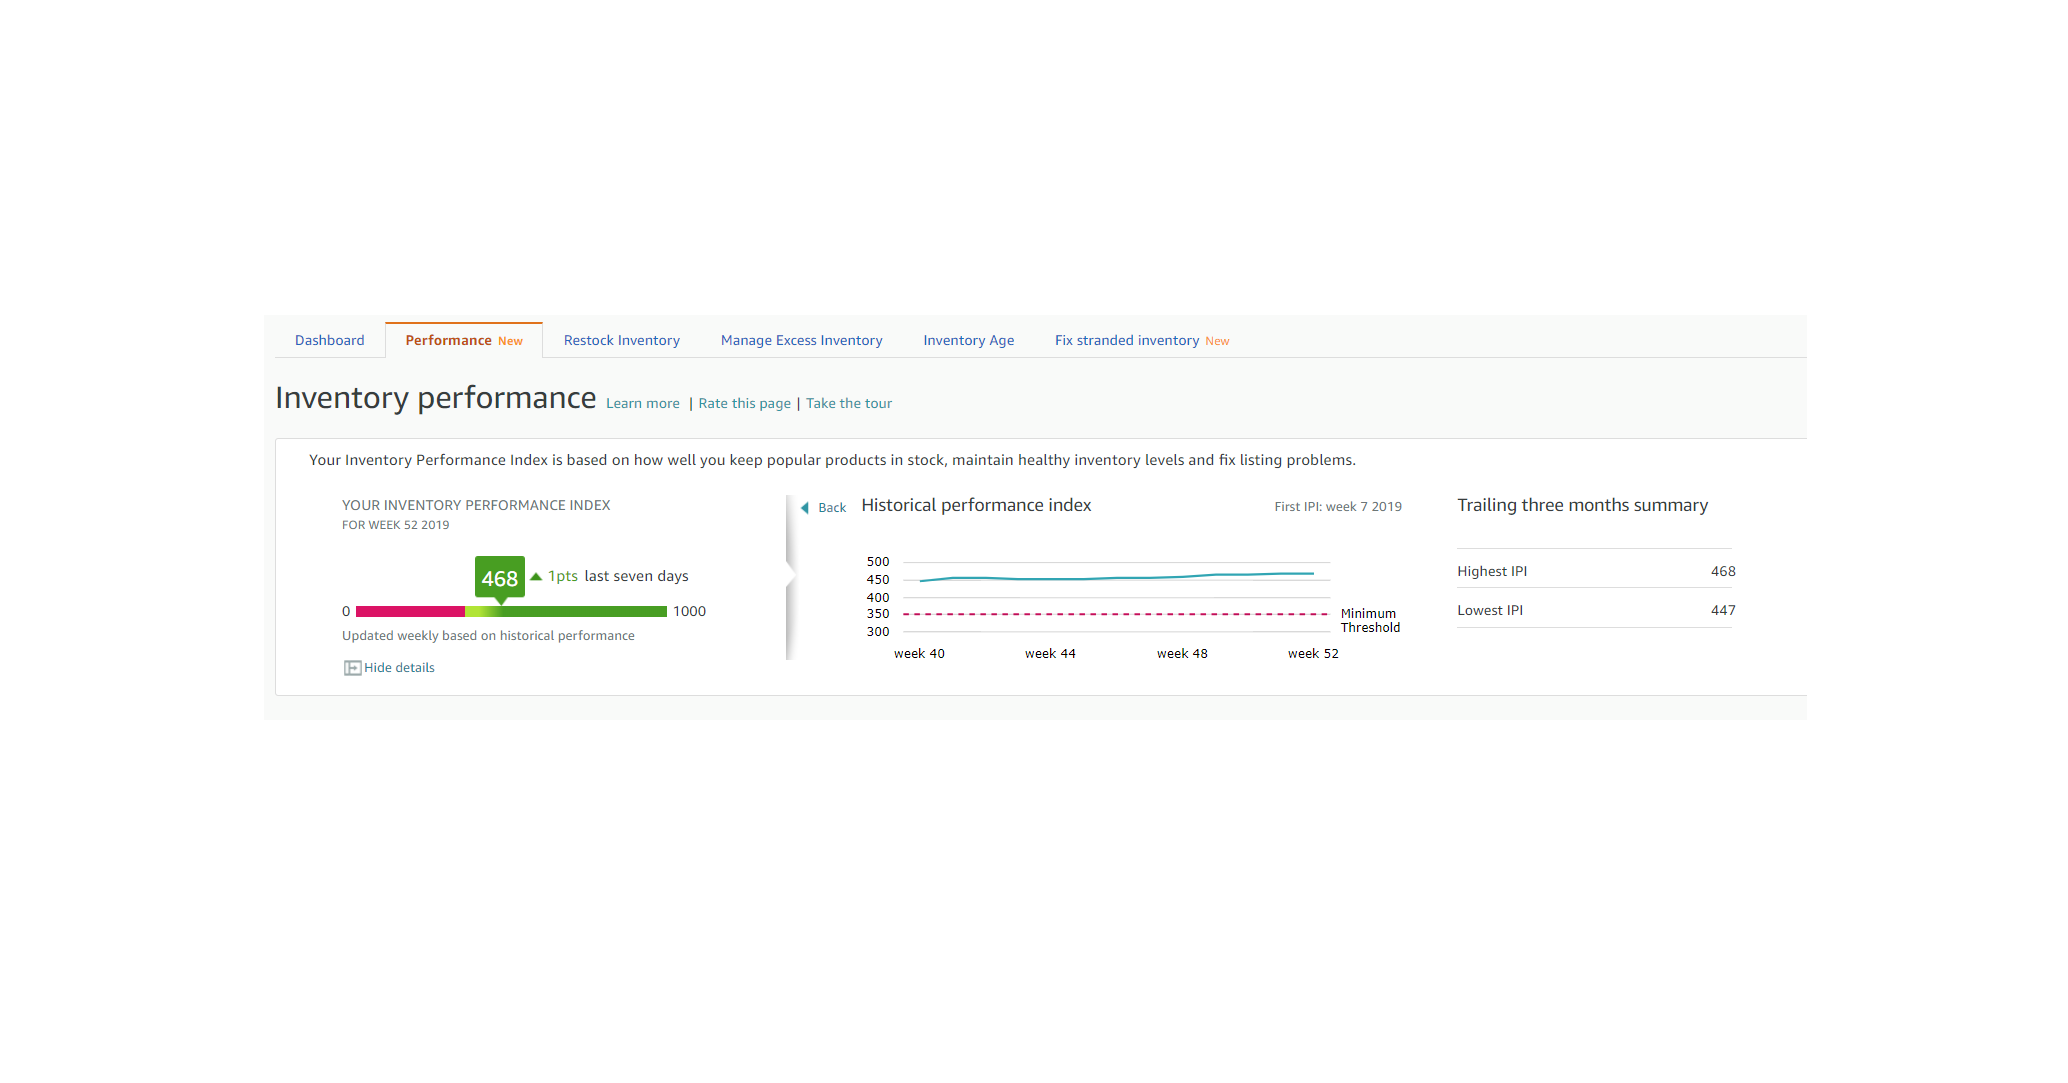
Task: Click the Back link beside chart
Action: tap(832, 508)
